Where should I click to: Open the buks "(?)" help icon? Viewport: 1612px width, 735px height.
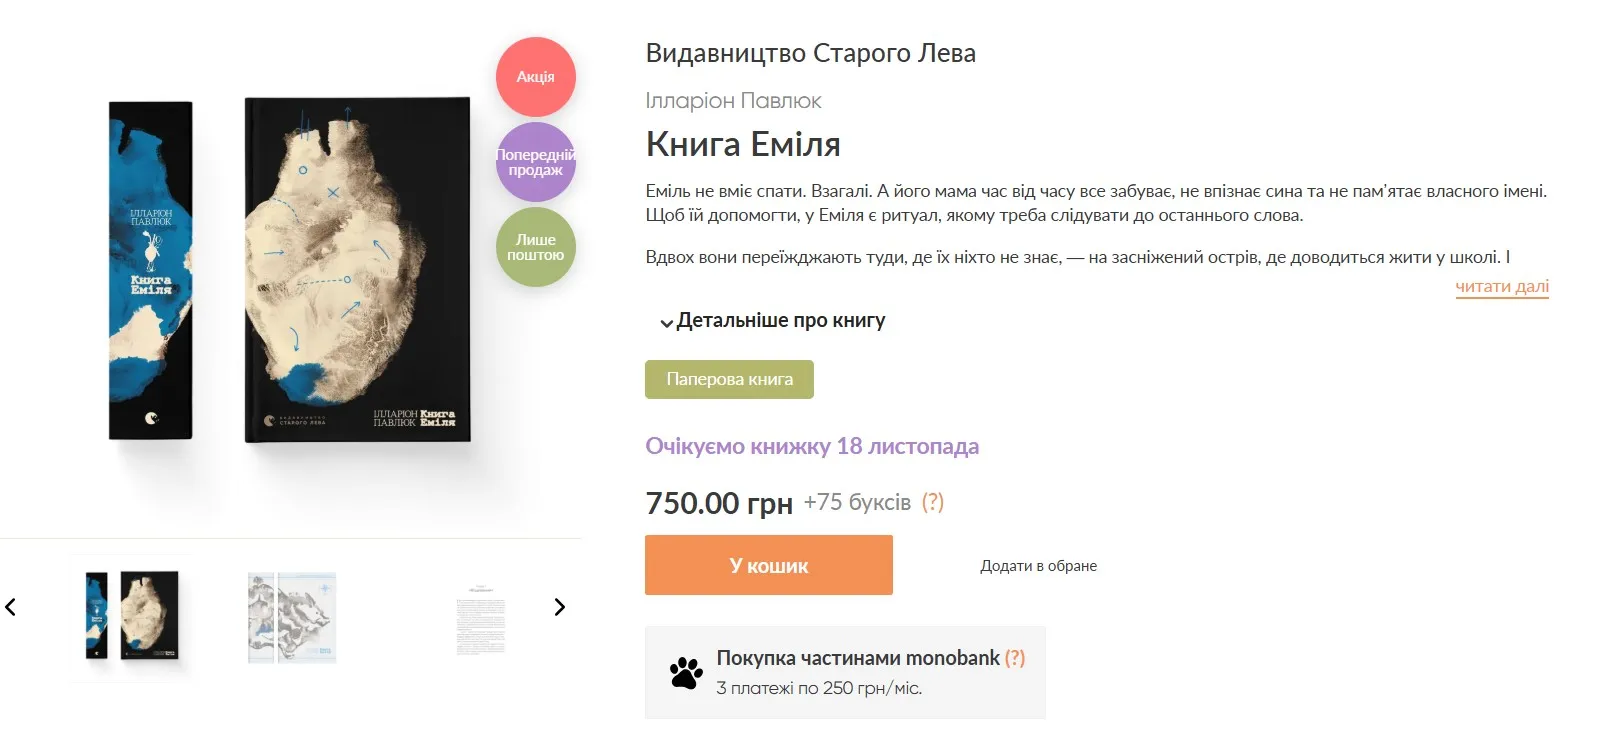pyautogui.click(x=934, y=502)
